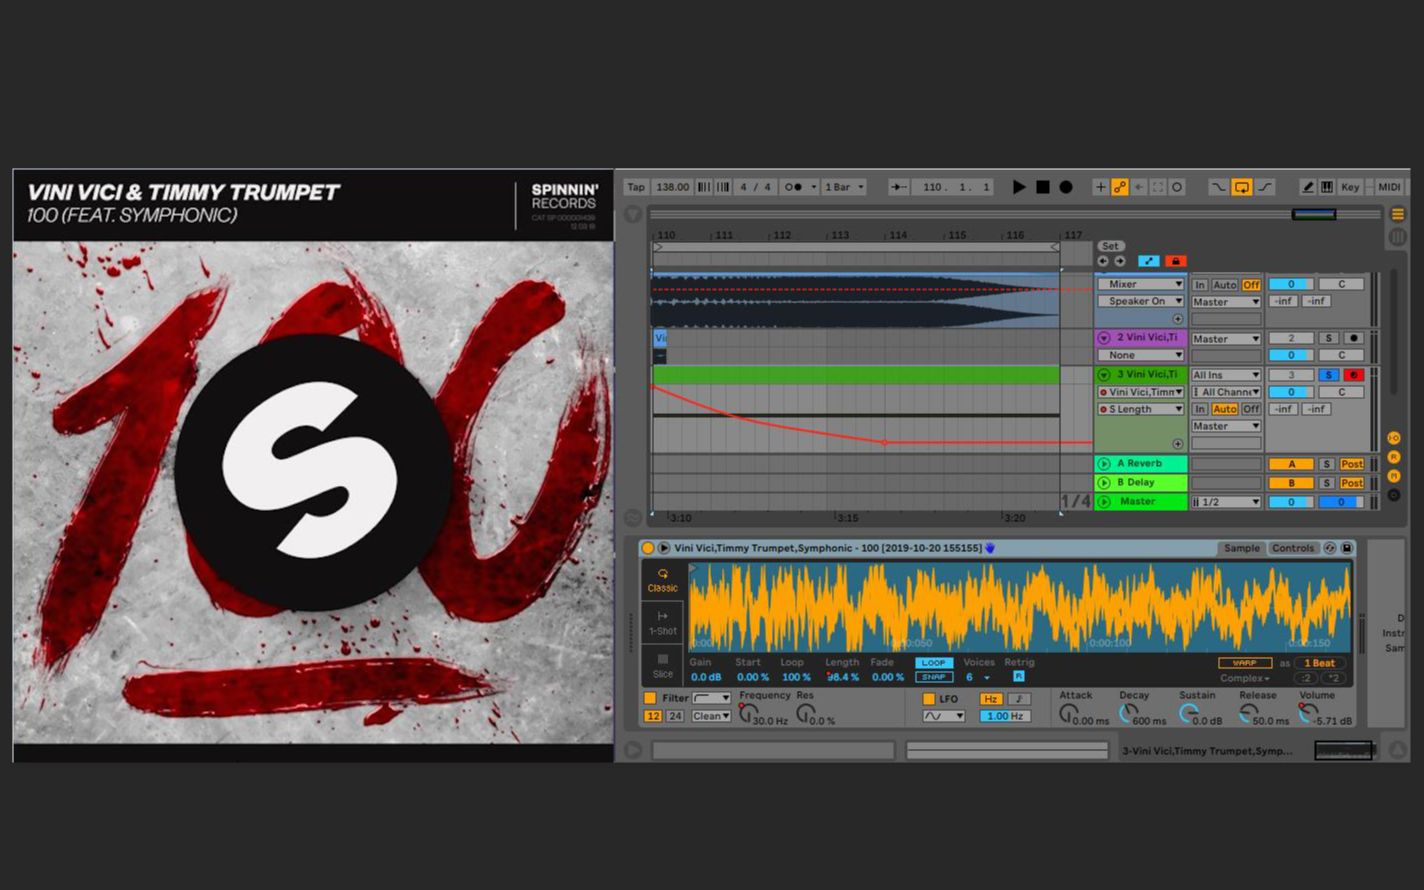Show or hide the I-O section

(x=1394, y=438)
